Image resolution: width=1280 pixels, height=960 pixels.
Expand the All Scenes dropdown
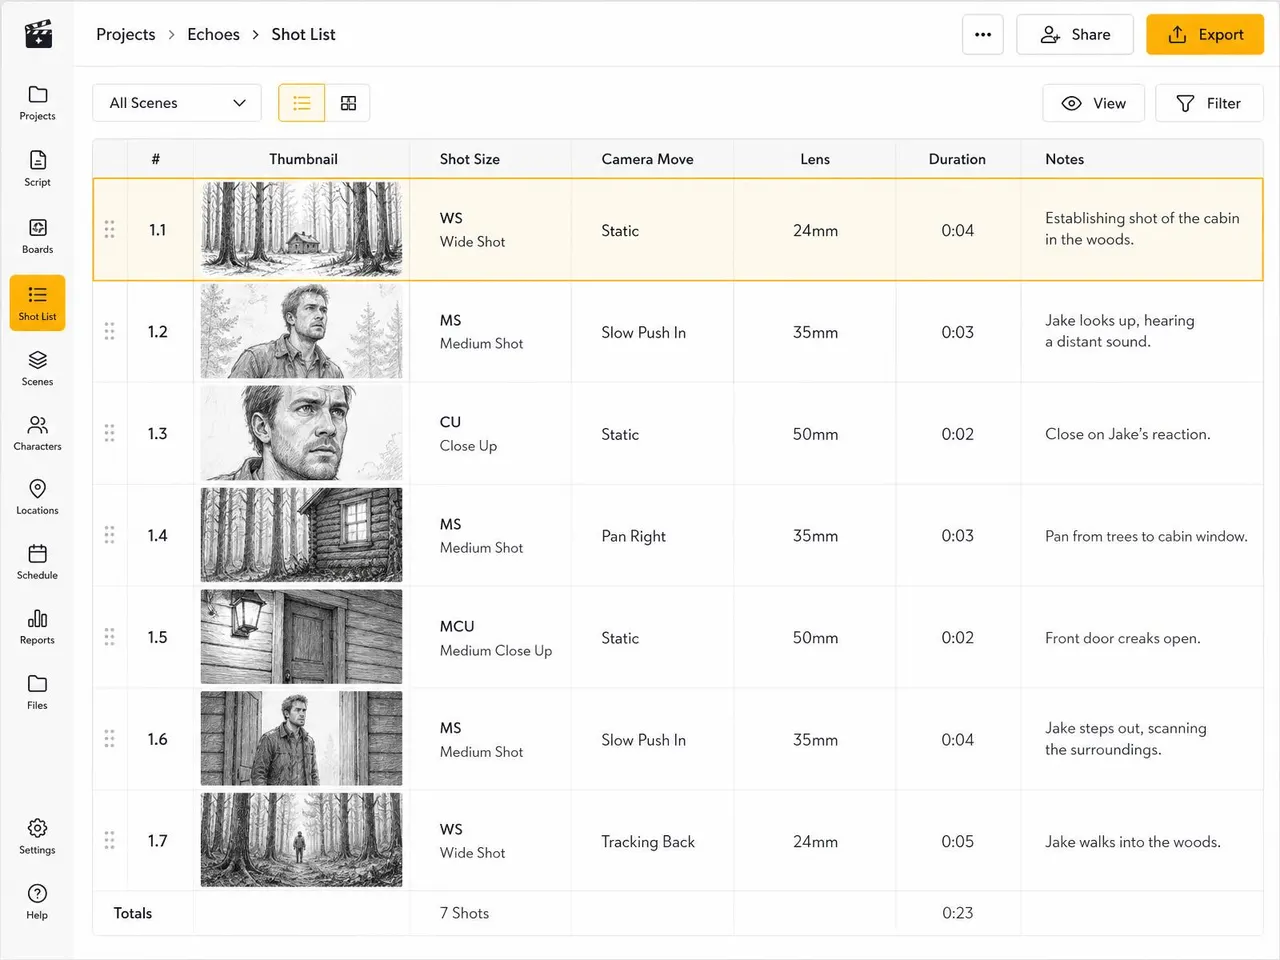177,103
